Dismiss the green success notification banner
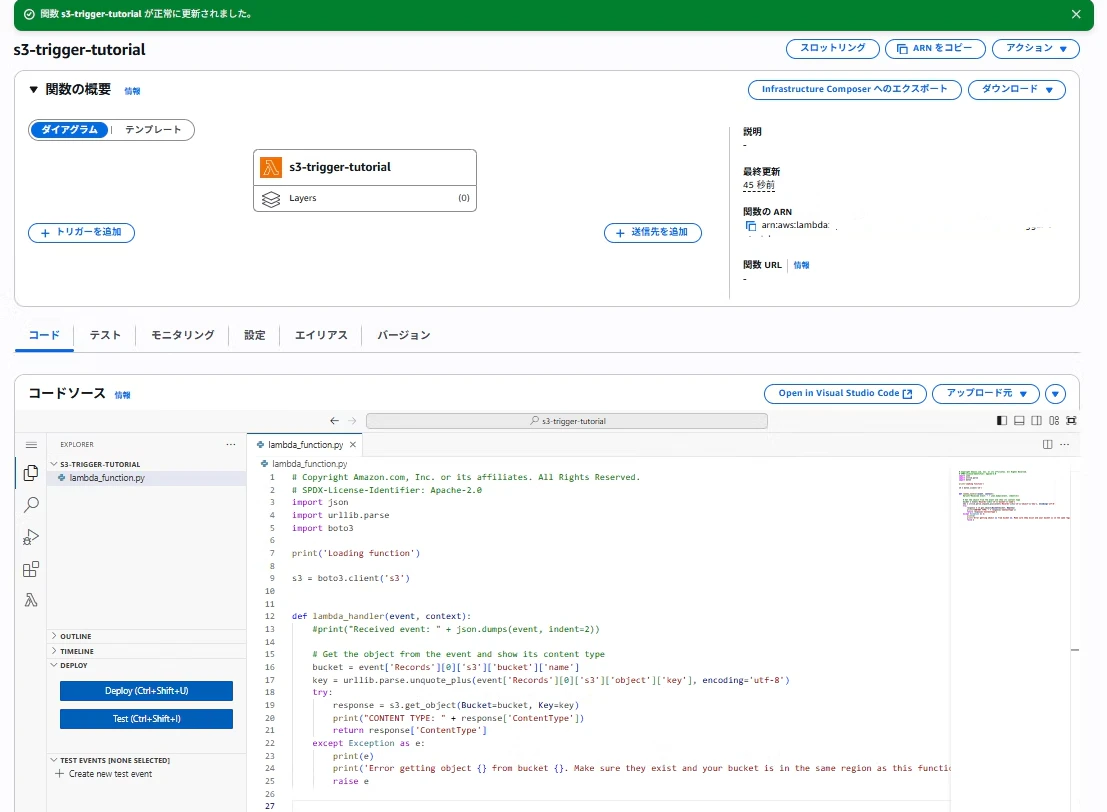Screen dimensions: 1107x812 click(1076, 14)
